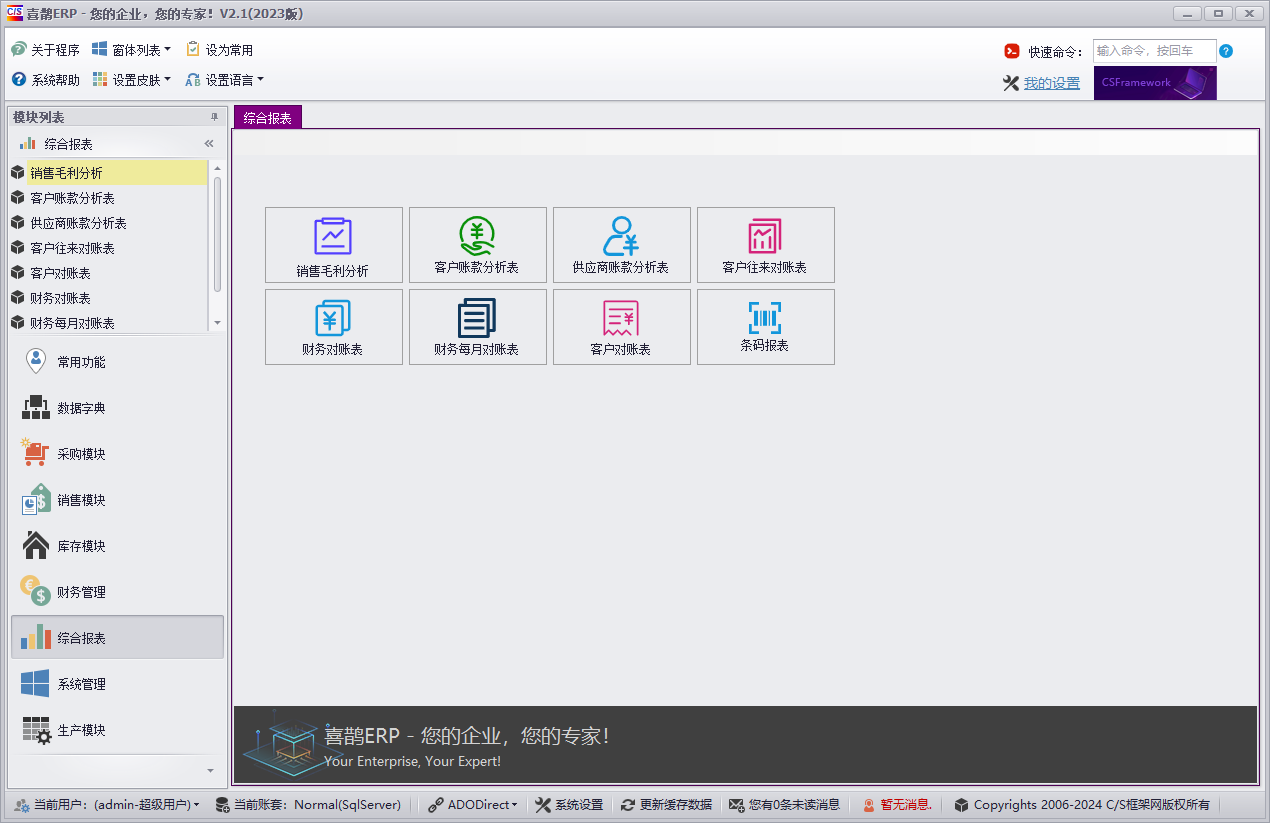Image resolution: width=1270 pixels, height=823 pixels.
Task: Open the 窗体列表 dropdown
Action: tap(131, 50)
